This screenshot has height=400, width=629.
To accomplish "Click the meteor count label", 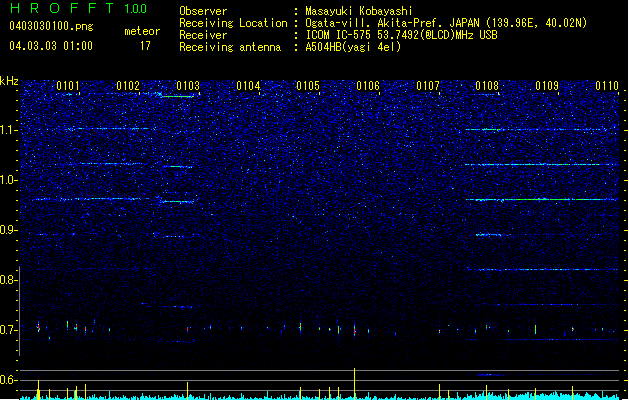I will pos(142,31).
